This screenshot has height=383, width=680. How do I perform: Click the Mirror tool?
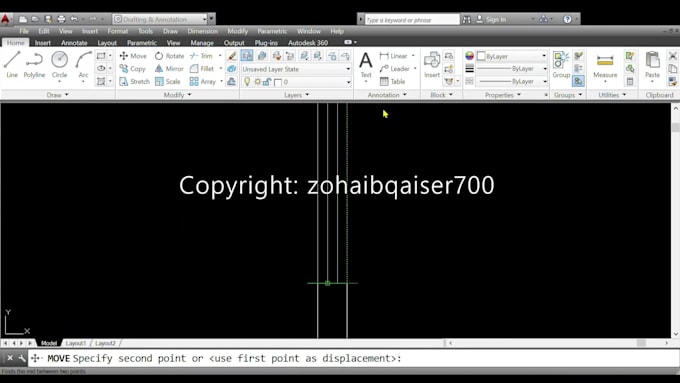click(x=169, y=69)
